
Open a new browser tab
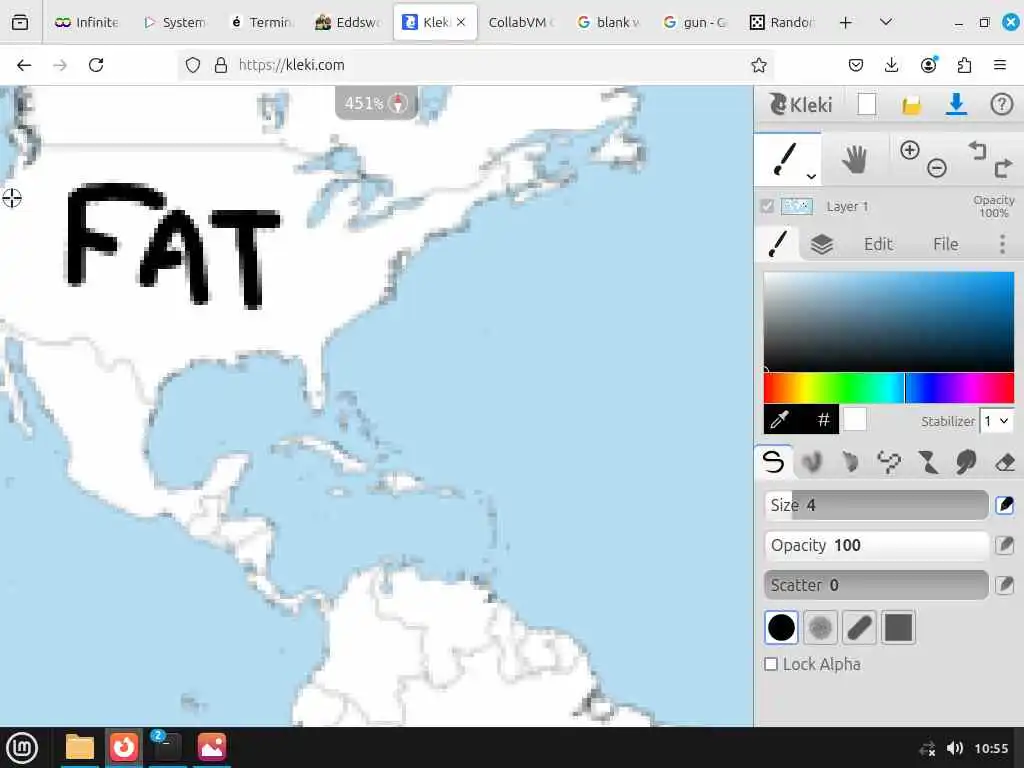pos(846,22)
